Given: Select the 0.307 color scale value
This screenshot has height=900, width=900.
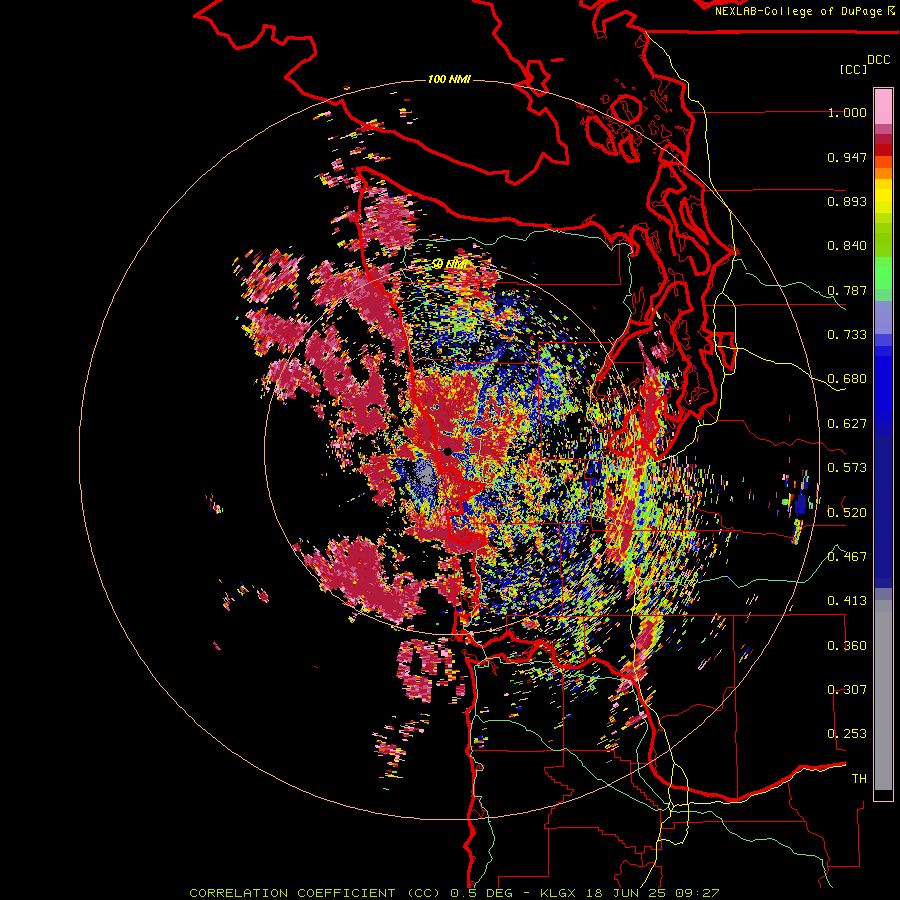Looking at the screenshot, I should (x=847, y=689).
